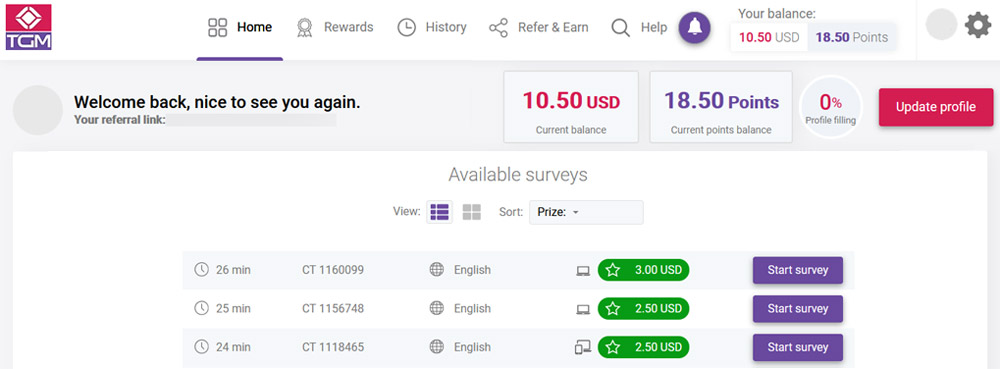
Task: Click the header profile avatar
Action: point(941,24)
